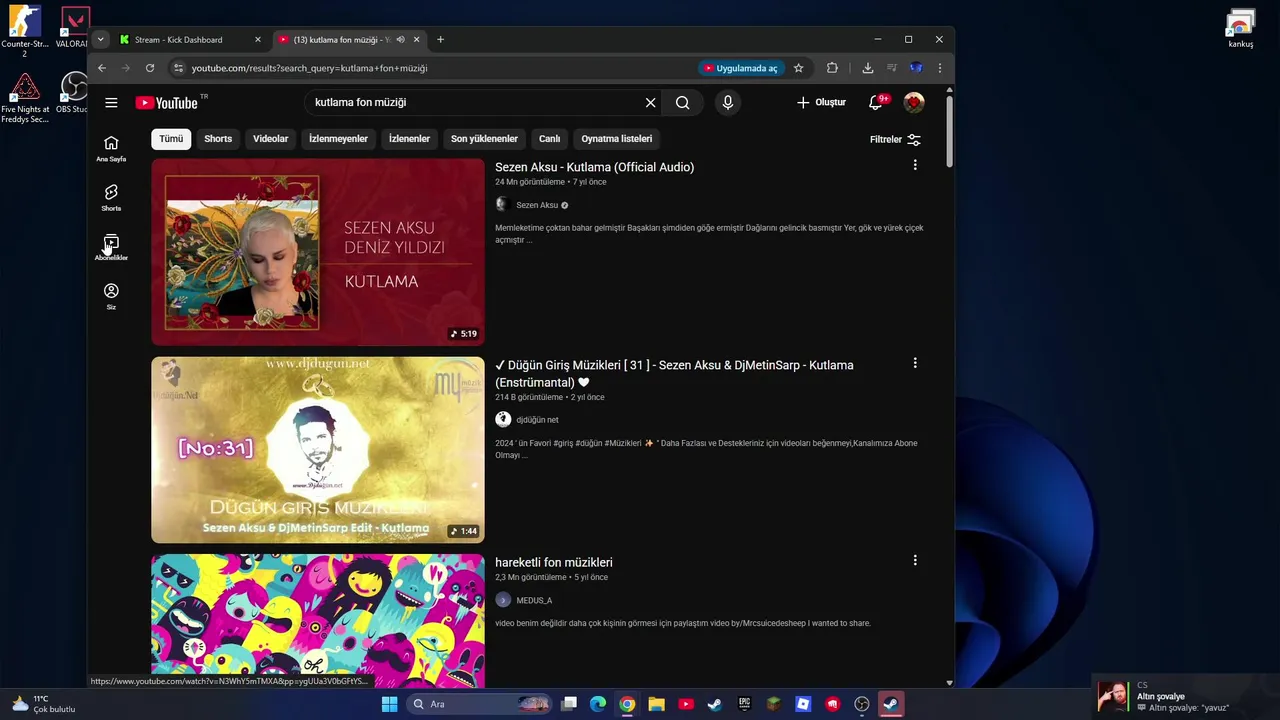Screen dimensions: 1280x720
Task: Expand Chrome tab search dropdown
Action: pos(100,39)
